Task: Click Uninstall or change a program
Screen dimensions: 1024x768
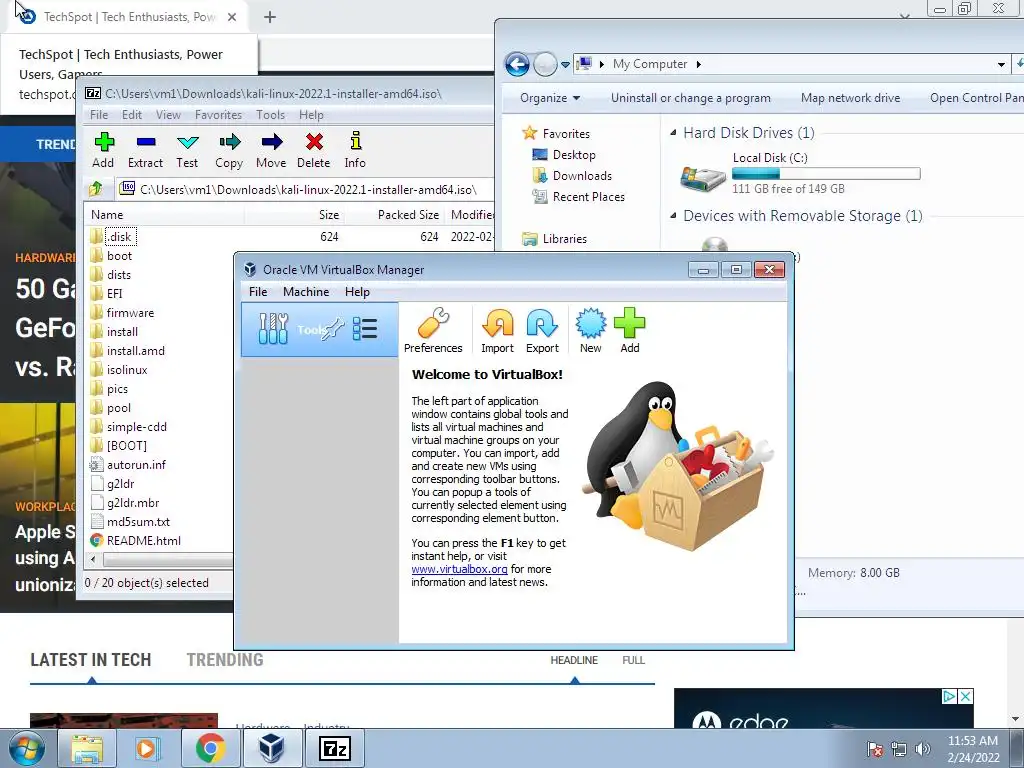Action: pos(691,98)
